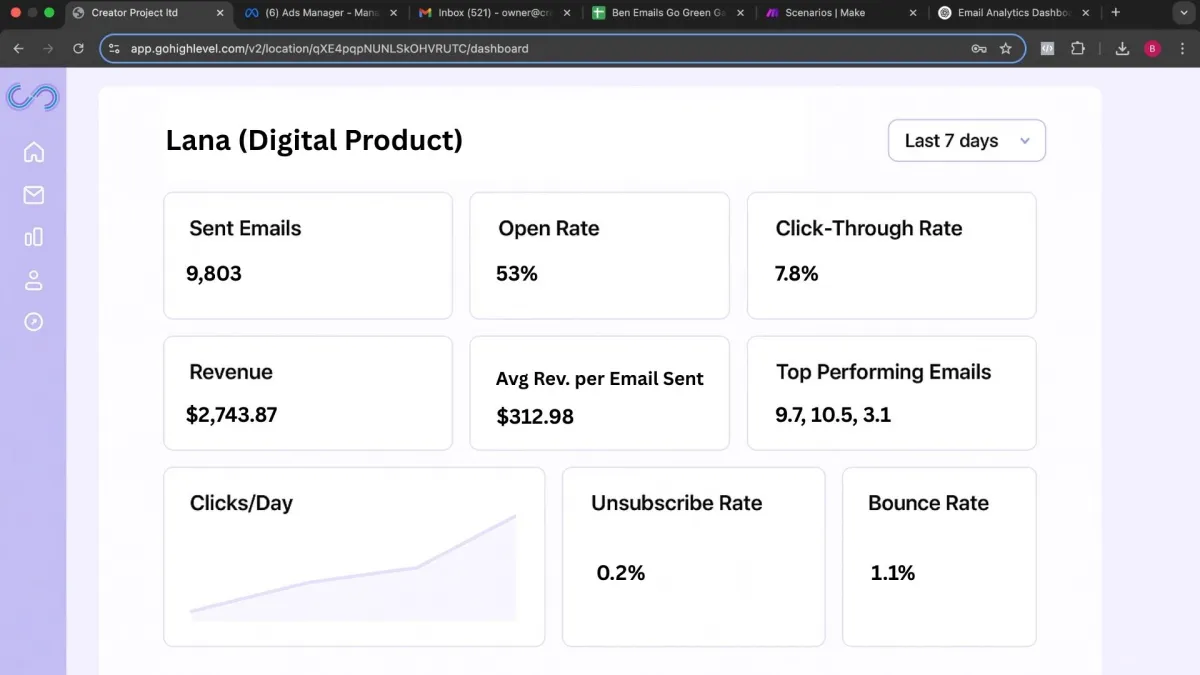Reload the page

tap(78, 48)
